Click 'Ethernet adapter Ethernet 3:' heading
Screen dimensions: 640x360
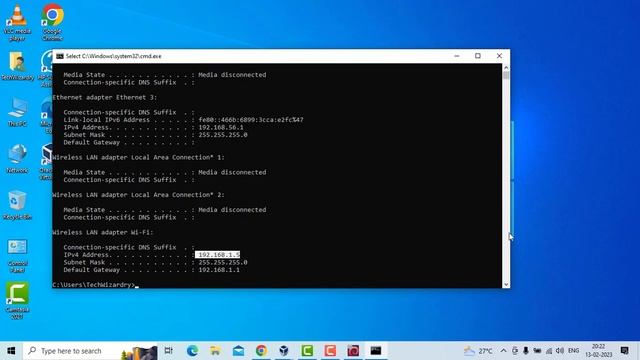[105, 97]
